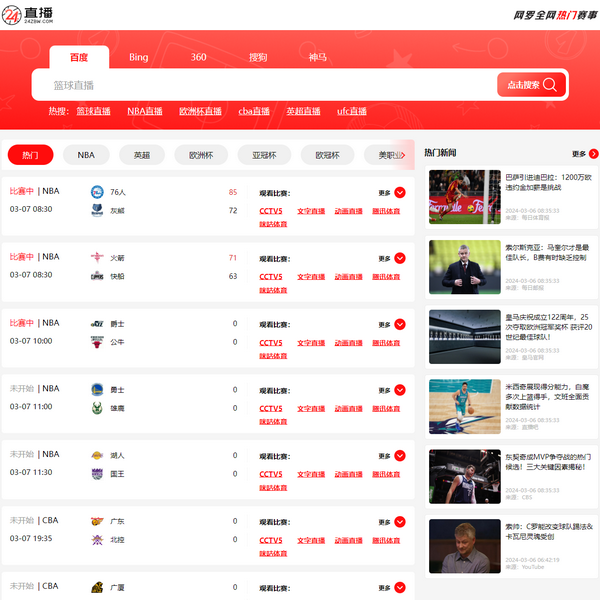This screenshot has width=600, height=600.
Task: Open the 巴萨引进迪巴拉 news thumbnail
Action: coord(464,197)
